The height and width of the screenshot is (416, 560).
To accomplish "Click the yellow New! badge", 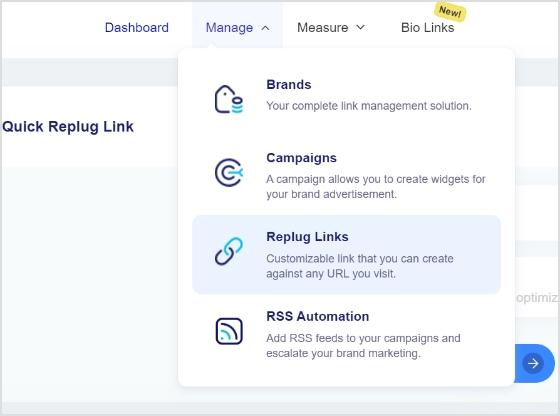I will [450, 12].
